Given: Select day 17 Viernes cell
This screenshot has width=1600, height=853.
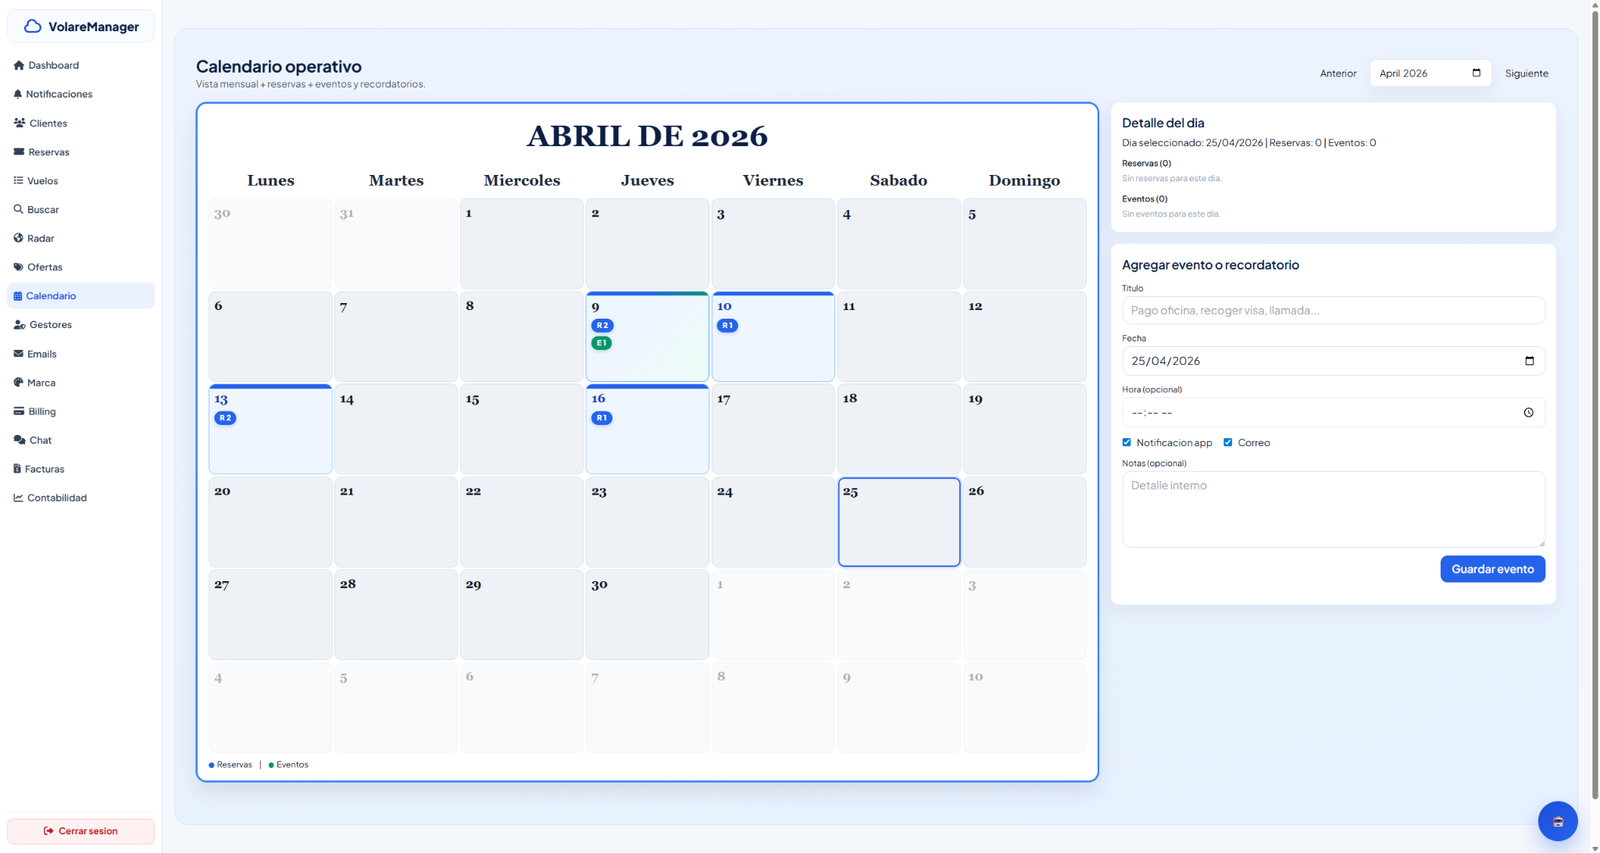Looking at the screenshot, I should 773,429.
